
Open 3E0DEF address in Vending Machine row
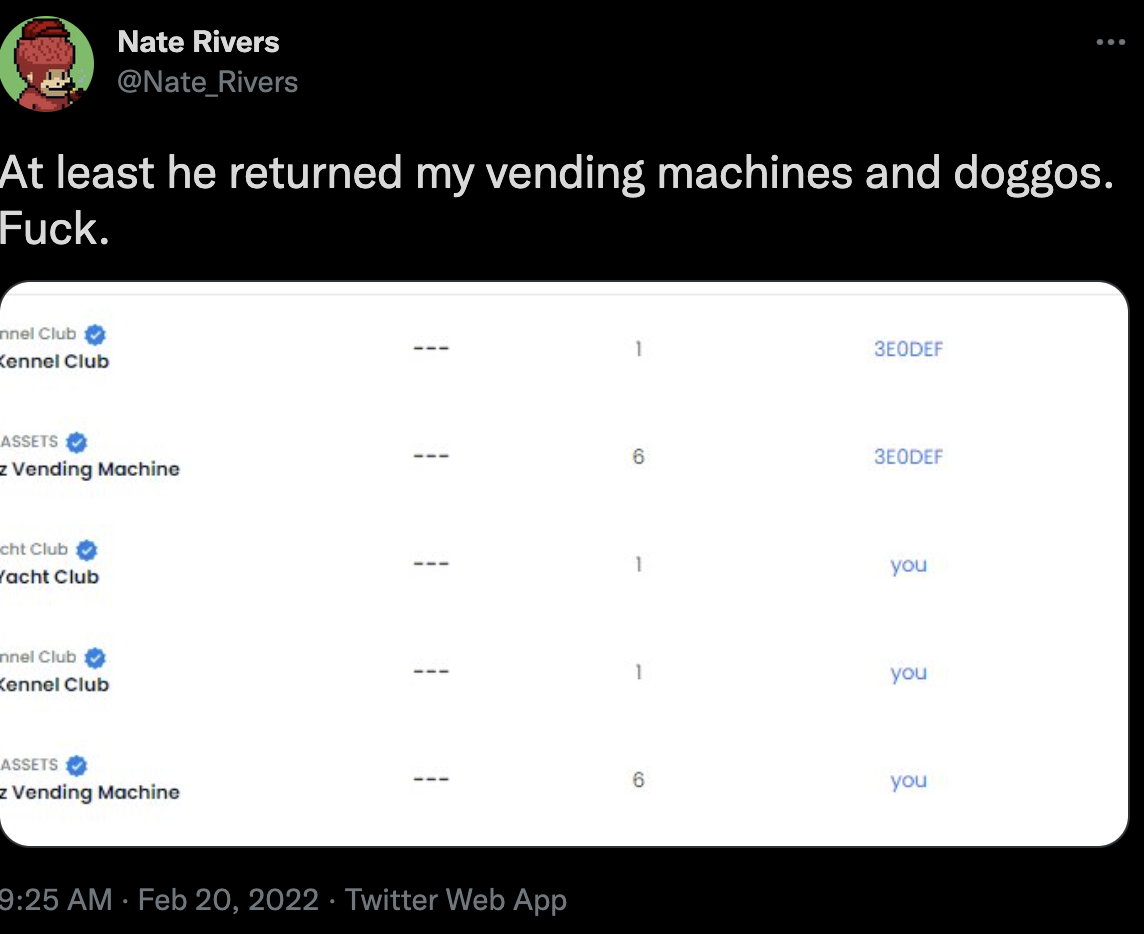[x=908, y=457]
